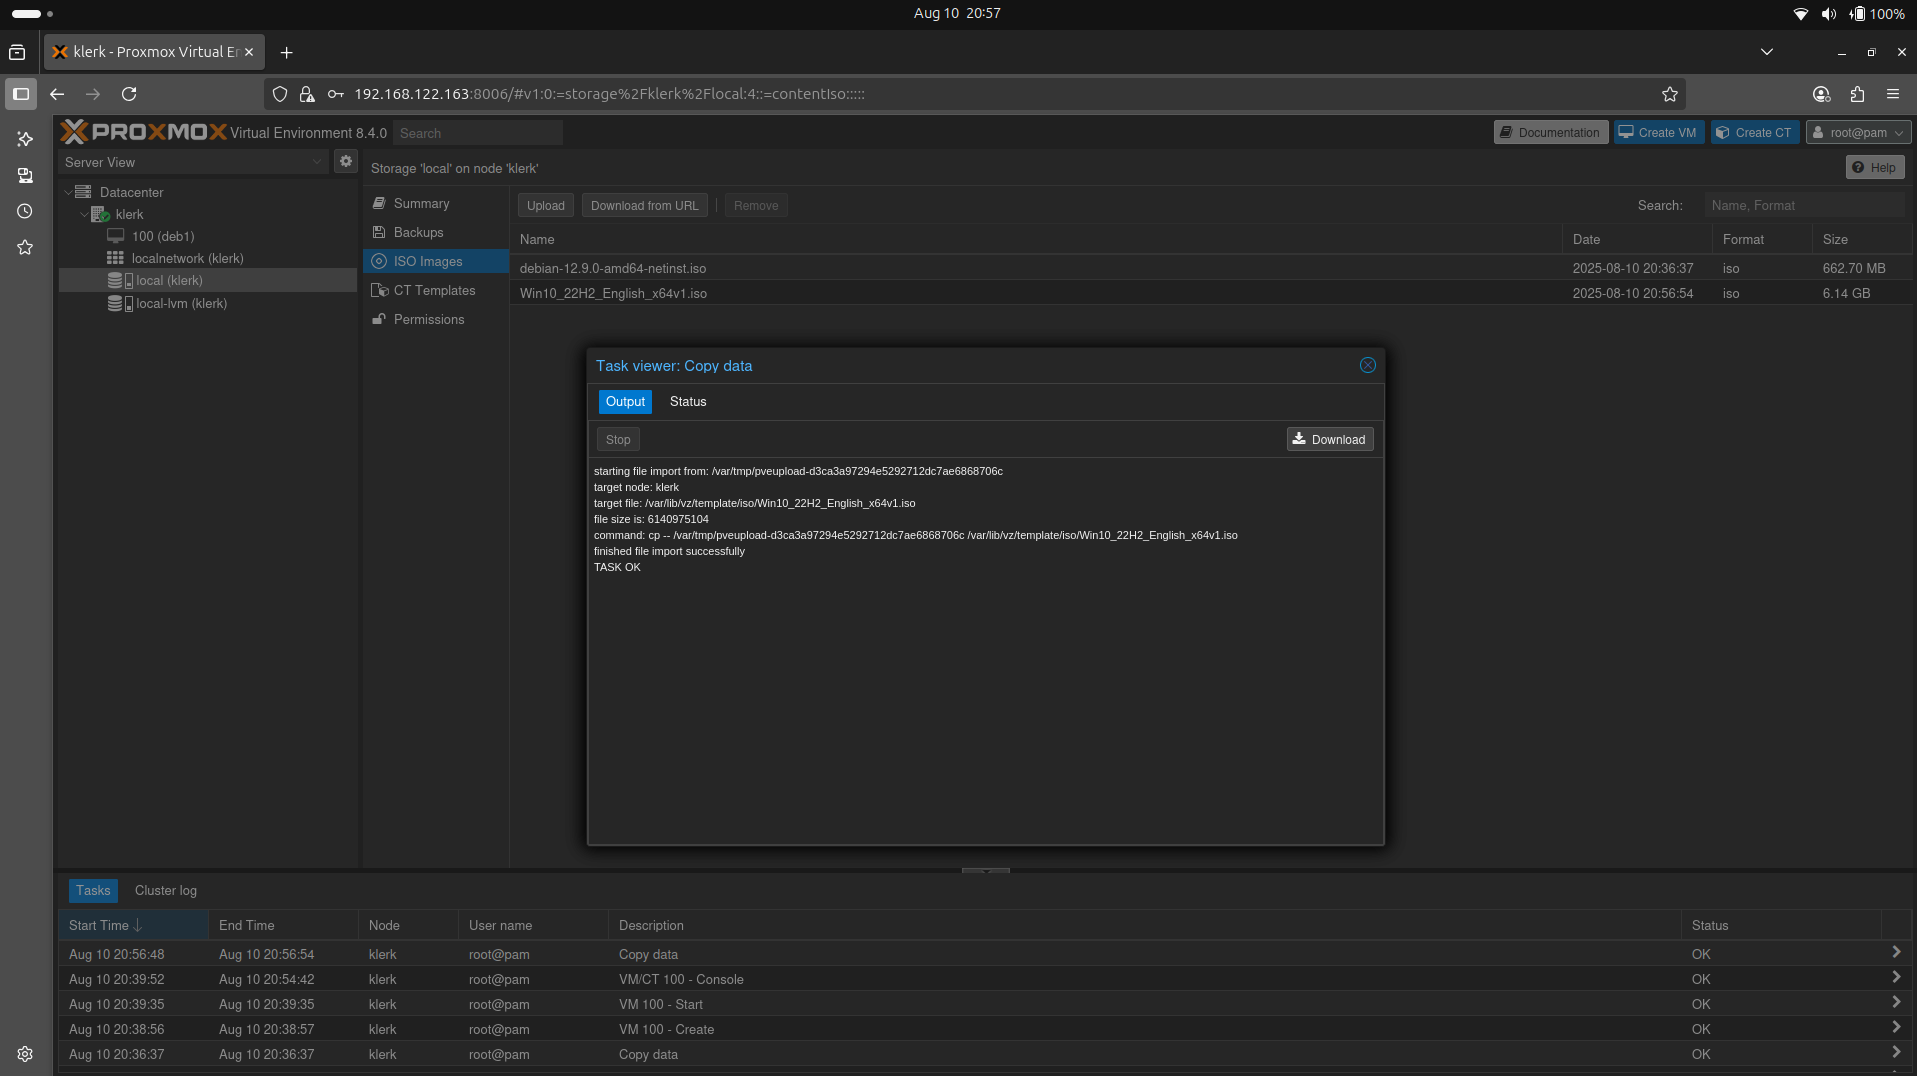Open the Permissions section
The height and width of the screenshot is (1076, 1917).
(x=428, y=319)
